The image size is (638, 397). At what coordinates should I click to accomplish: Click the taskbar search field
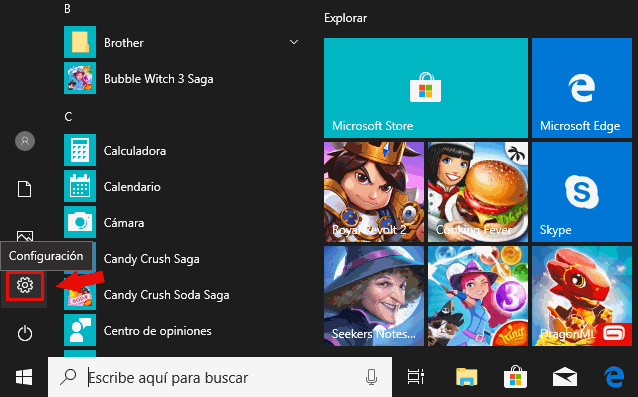tap(220, 377)
